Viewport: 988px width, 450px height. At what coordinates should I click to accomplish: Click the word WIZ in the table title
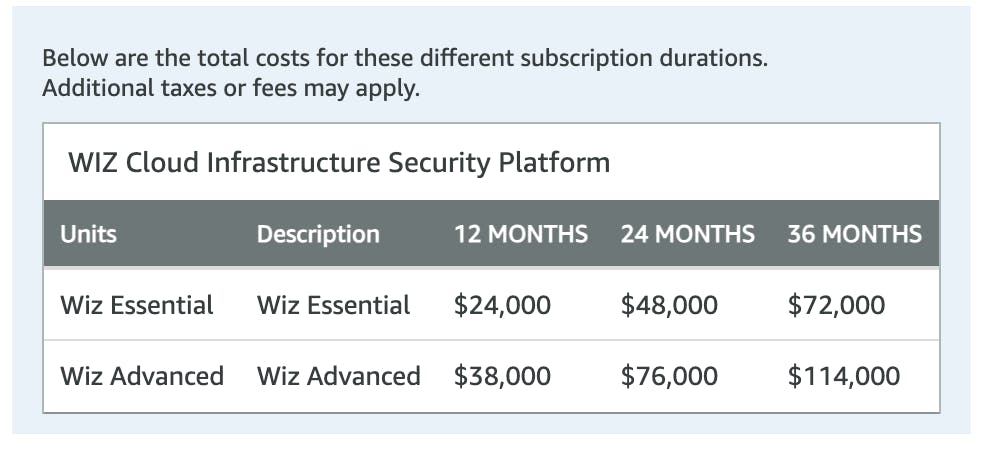[93, 162]
